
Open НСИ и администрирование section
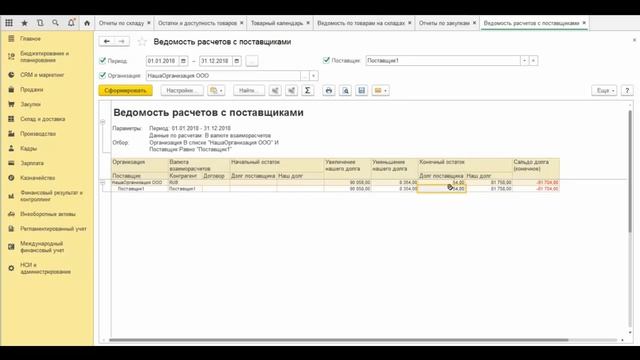[x=45, y=268]
